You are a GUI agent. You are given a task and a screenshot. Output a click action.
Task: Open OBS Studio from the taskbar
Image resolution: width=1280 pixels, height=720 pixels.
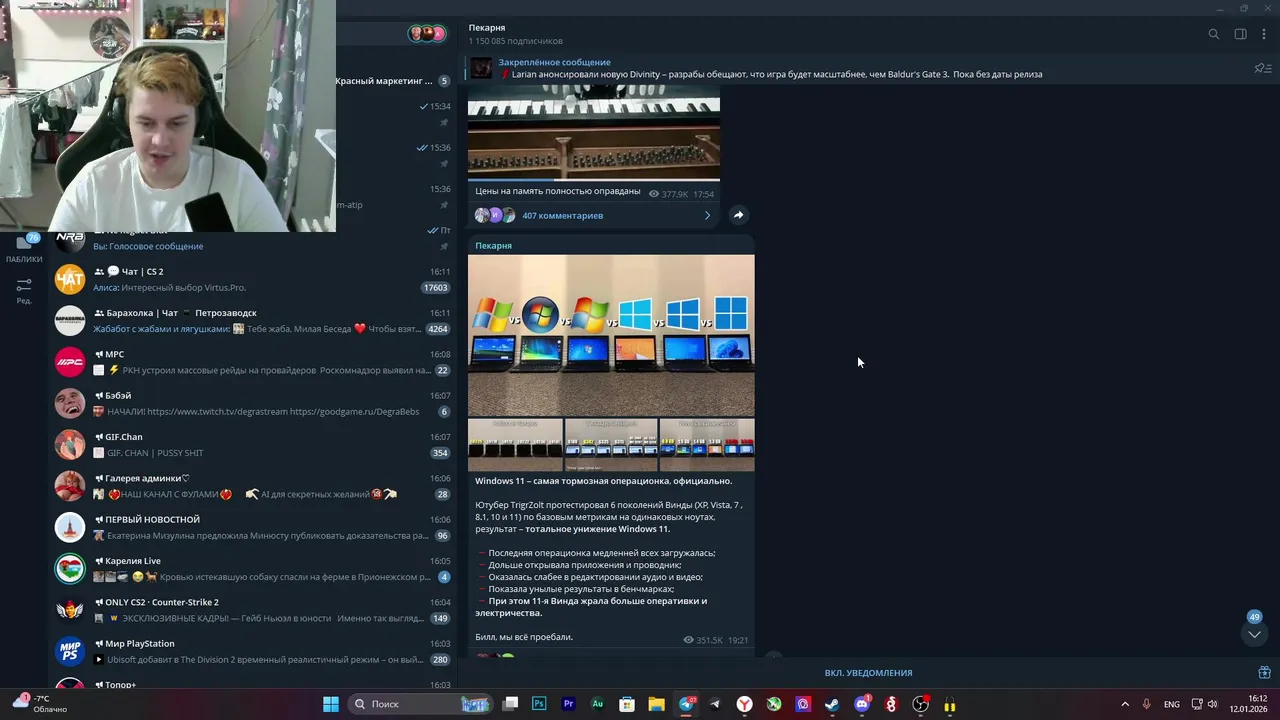pyautogui.click(x=920, y=704)
